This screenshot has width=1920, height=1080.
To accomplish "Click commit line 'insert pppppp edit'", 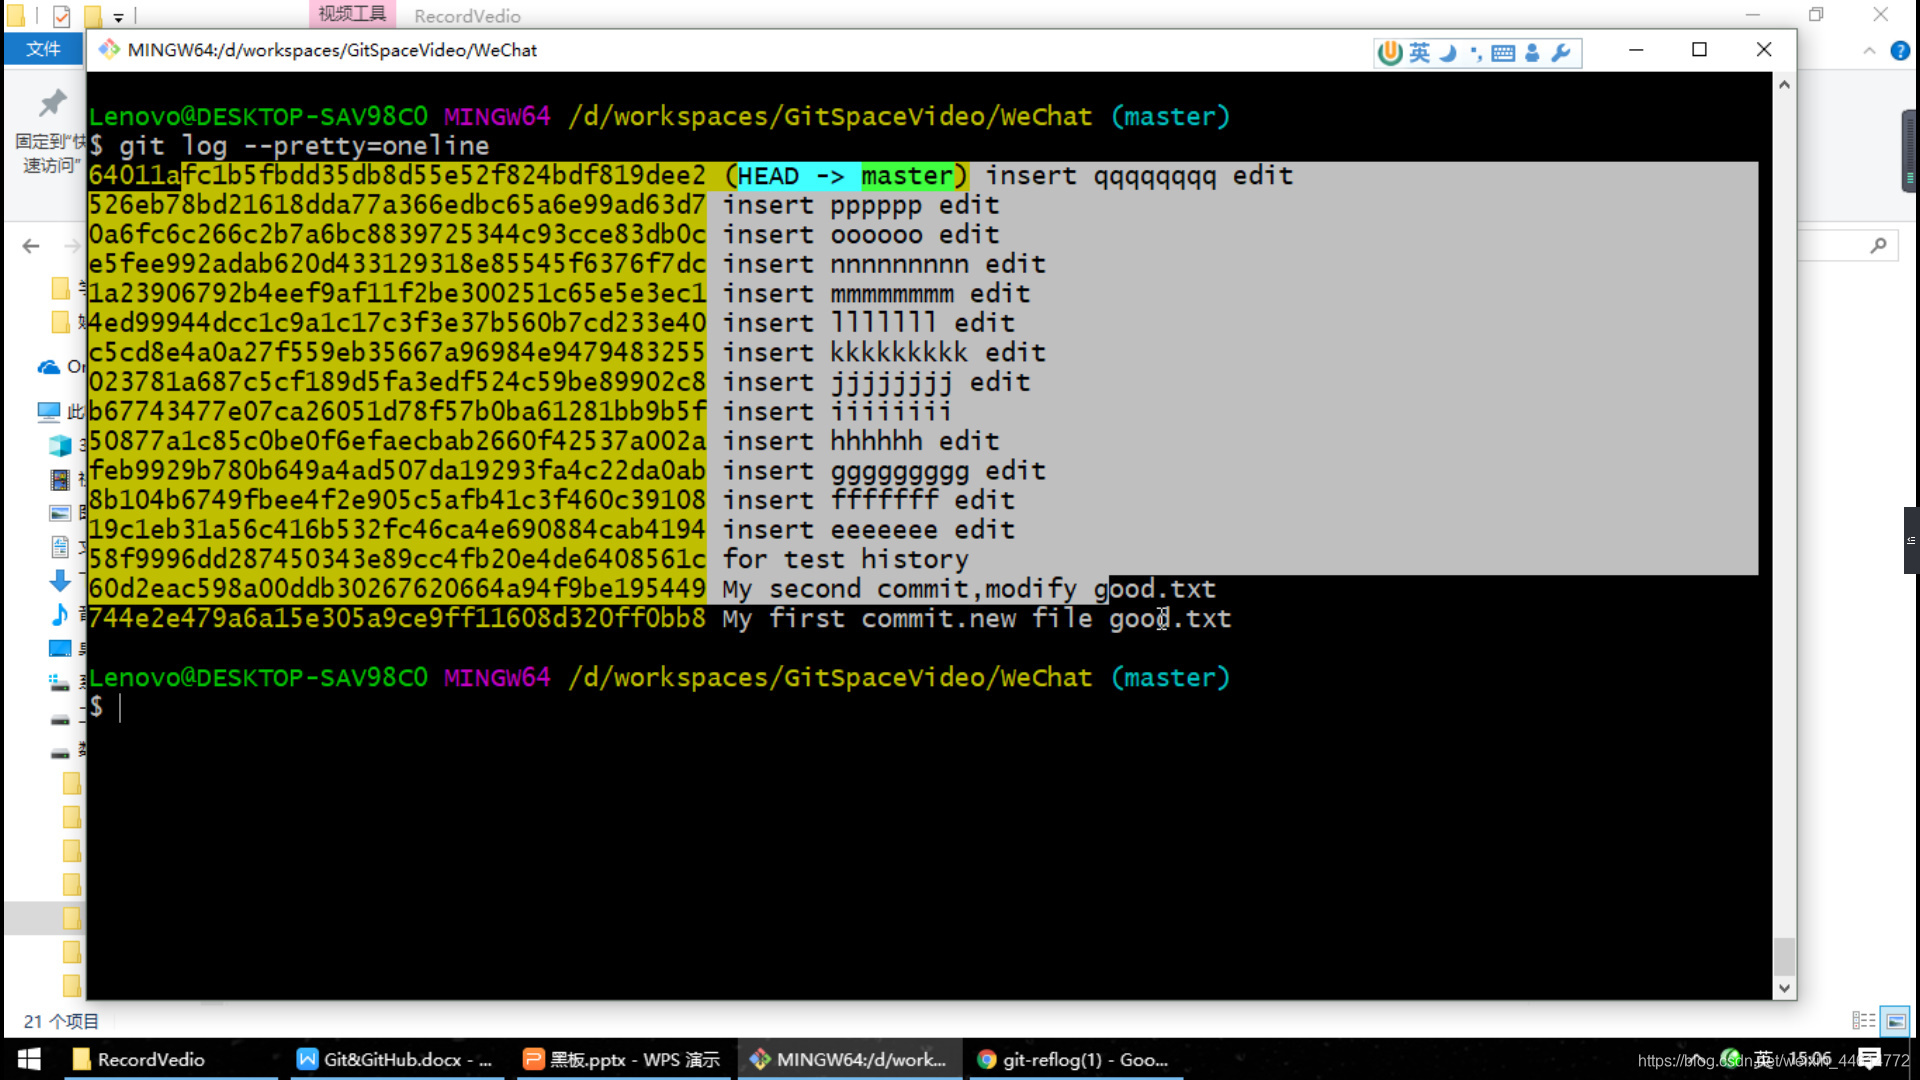I will point(861,206).
